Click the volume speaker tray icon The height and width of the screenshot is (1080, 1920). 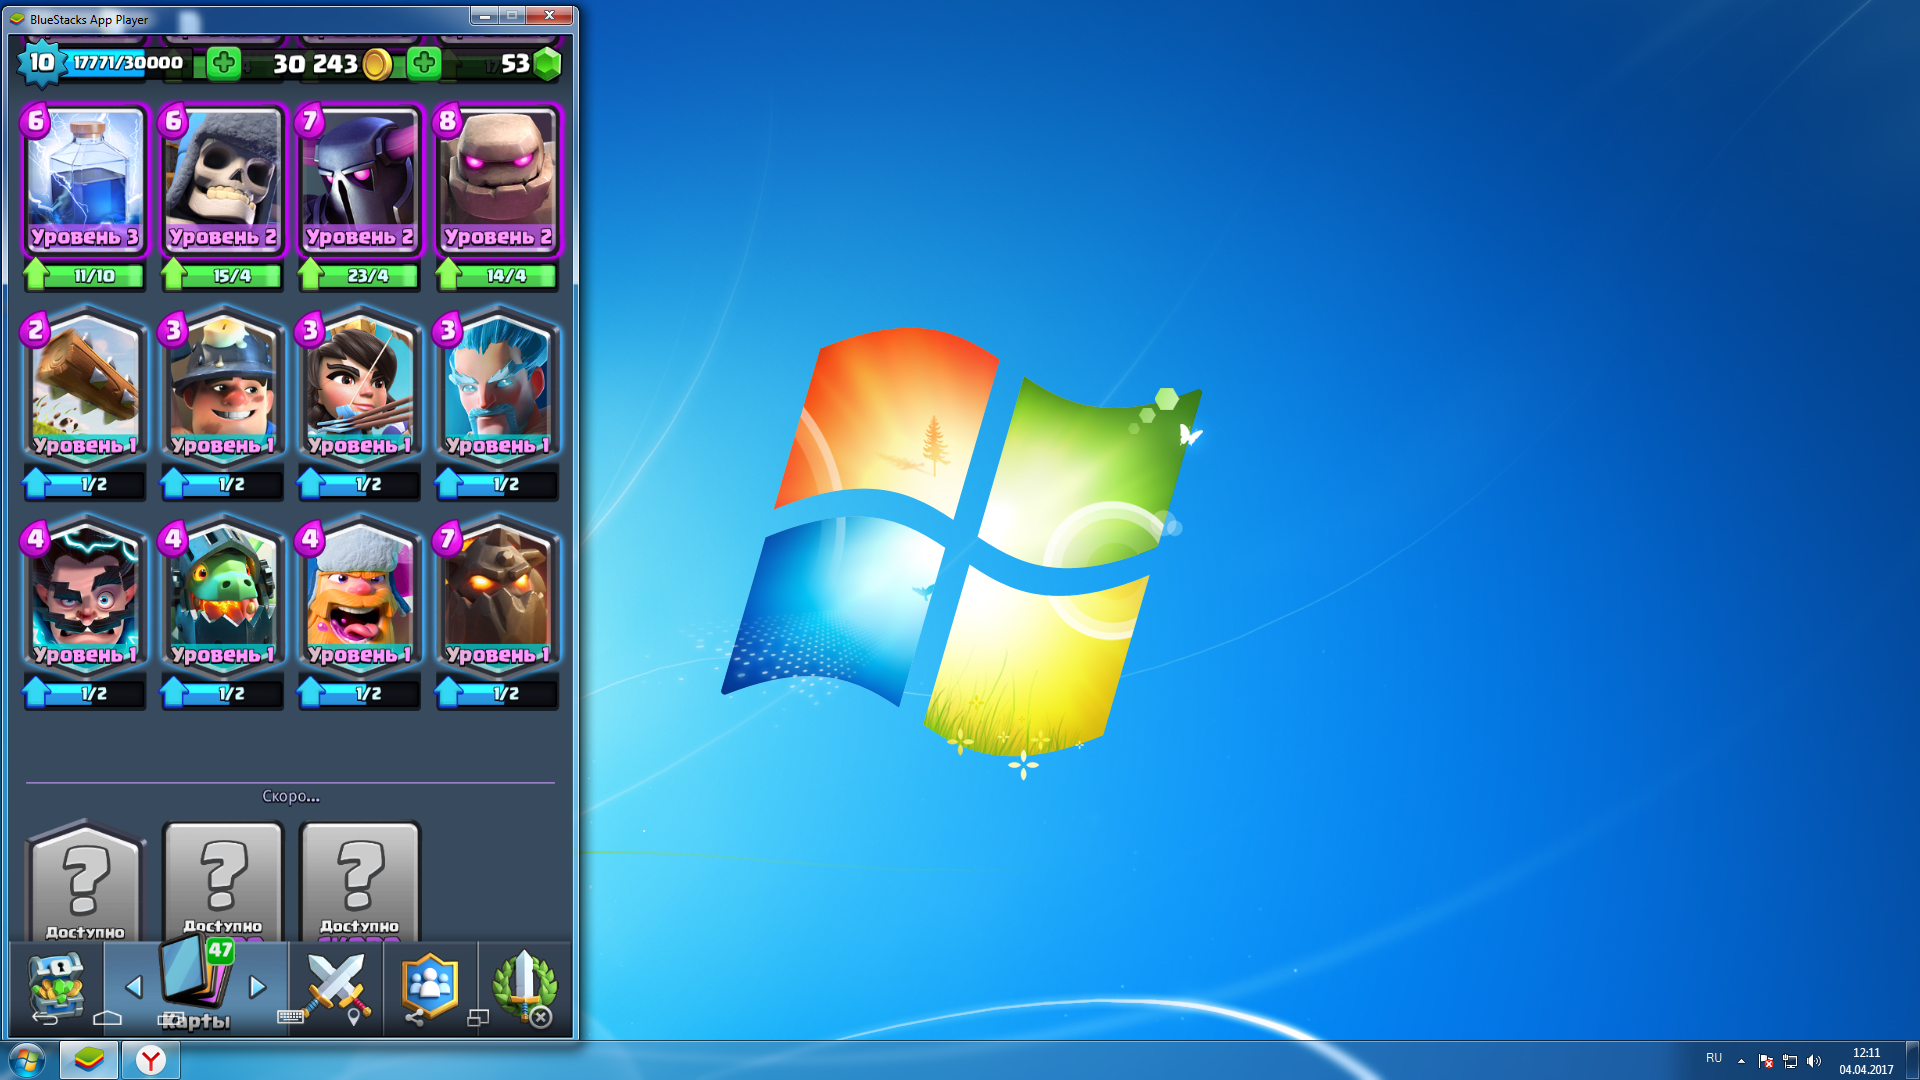[x=1814, y=1061]
